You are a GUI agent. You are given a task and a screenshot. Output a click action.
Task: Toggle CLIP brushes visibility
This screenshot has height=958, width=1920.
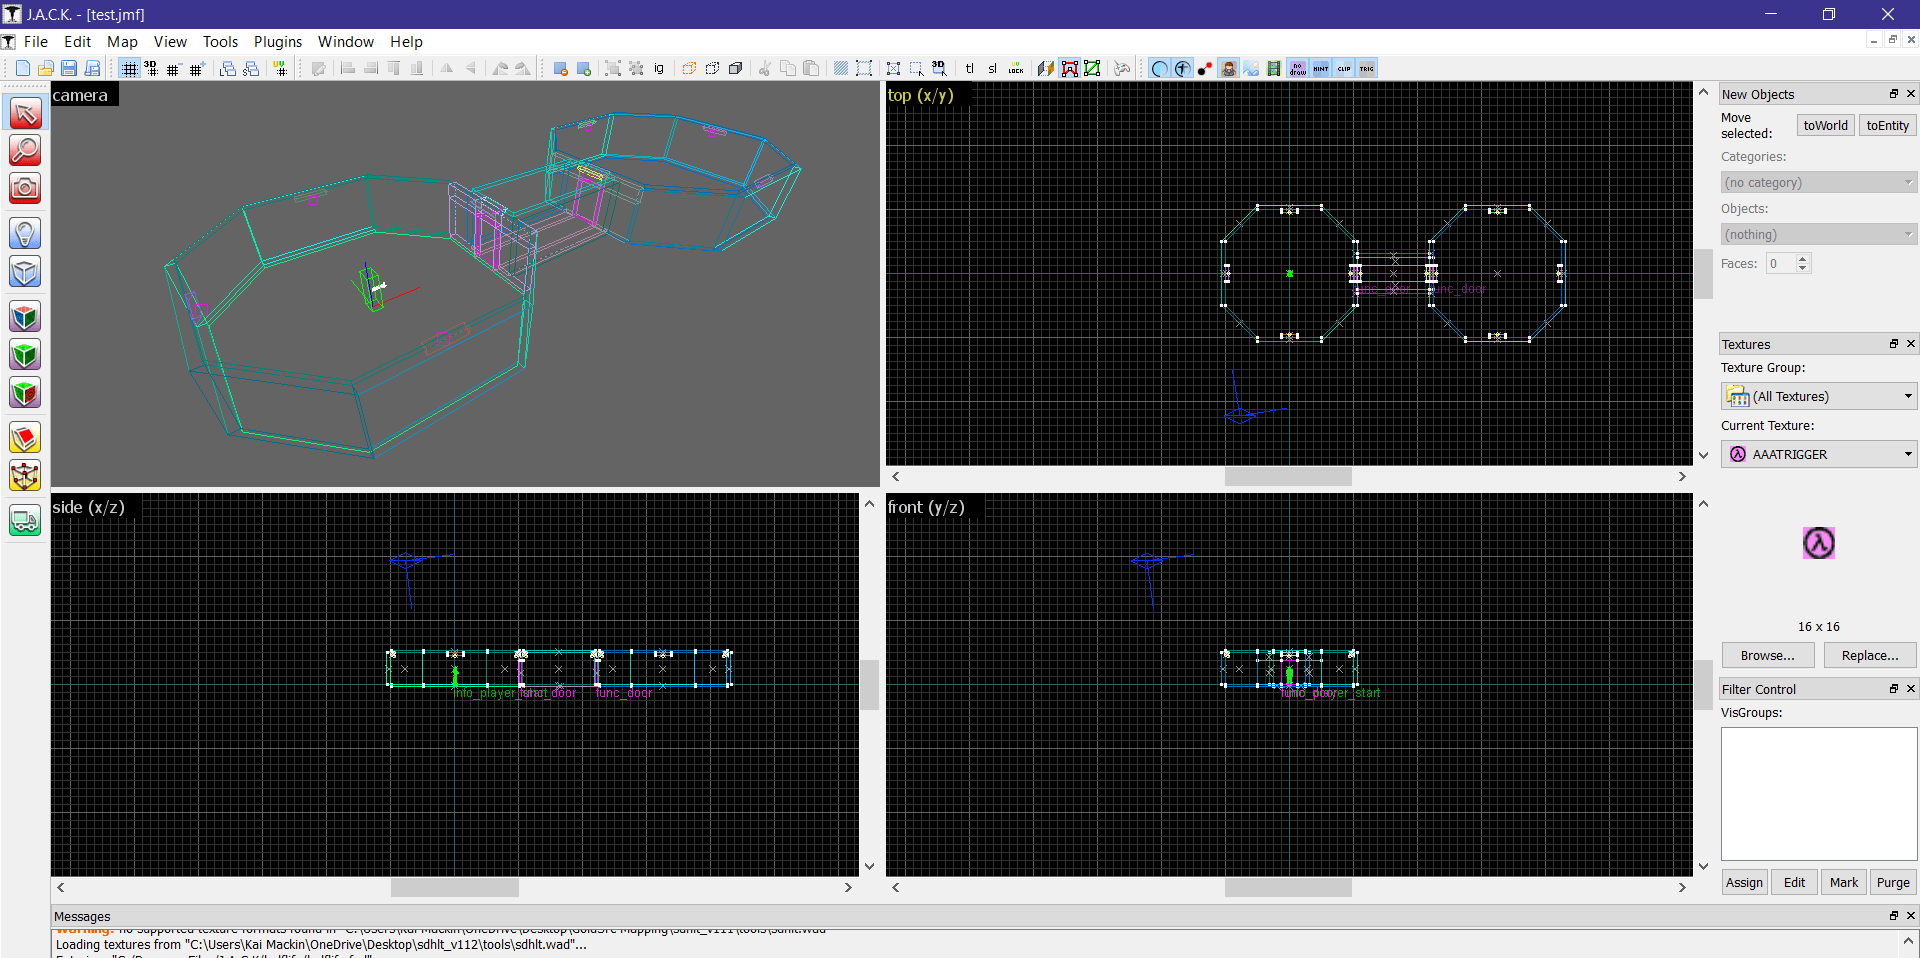pyautogui.click(x=1344, y=68)
